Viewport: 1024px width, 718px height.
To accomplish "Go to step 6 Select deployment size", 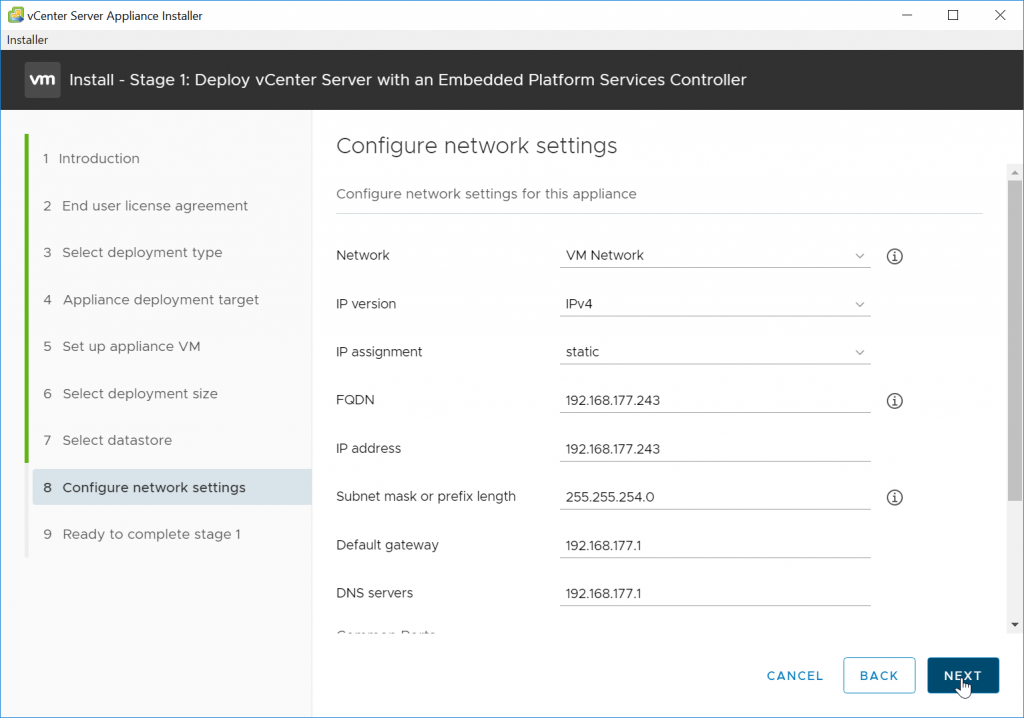I will click(131, 393).
